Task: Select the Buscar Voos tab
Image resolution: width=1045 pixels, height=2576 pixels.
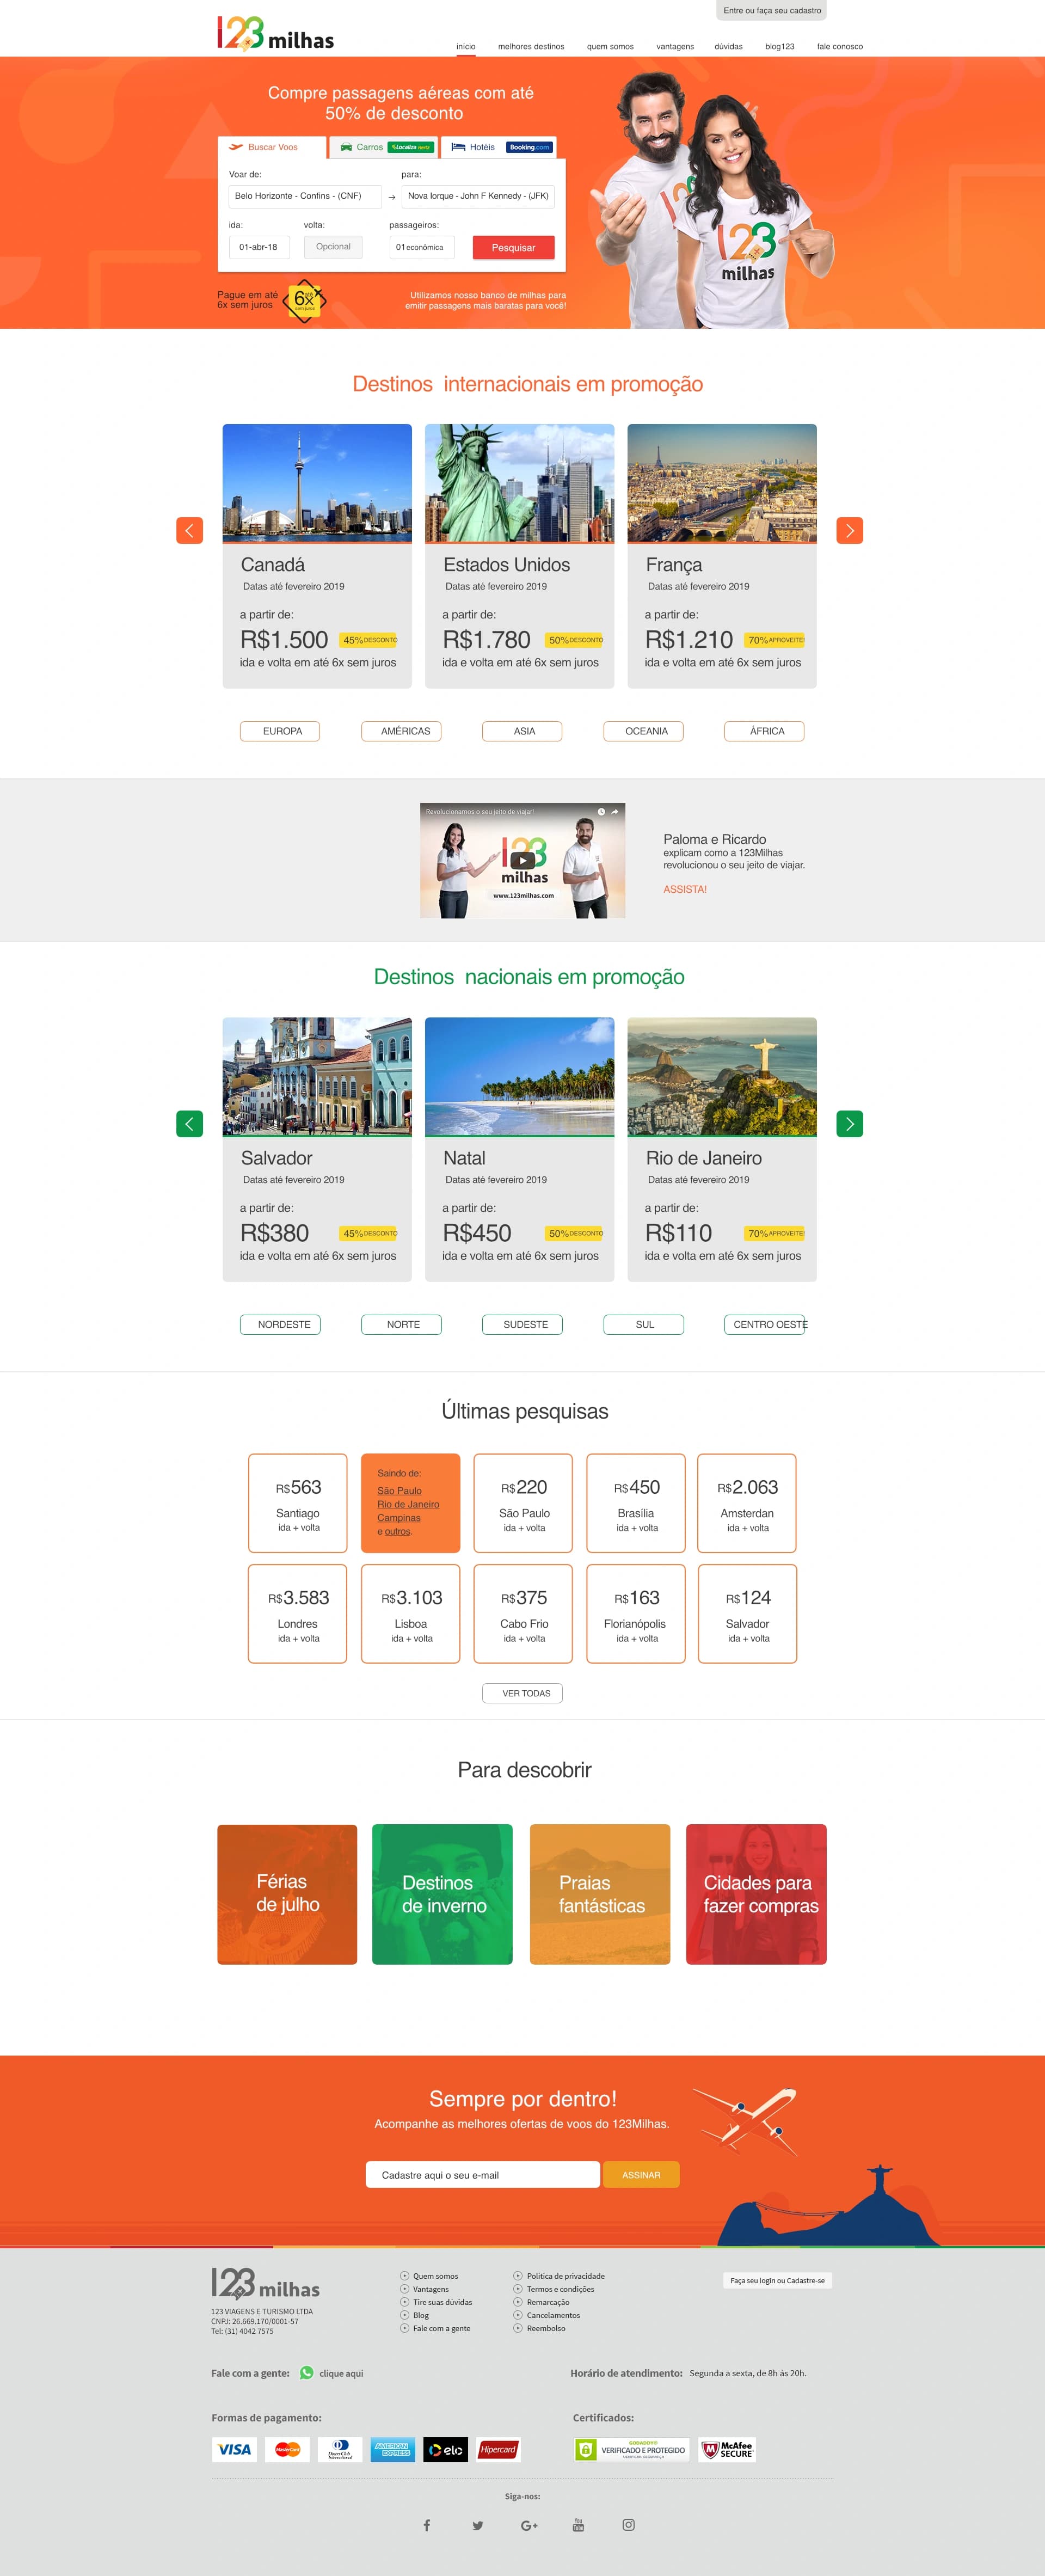Action: point(272,147)
